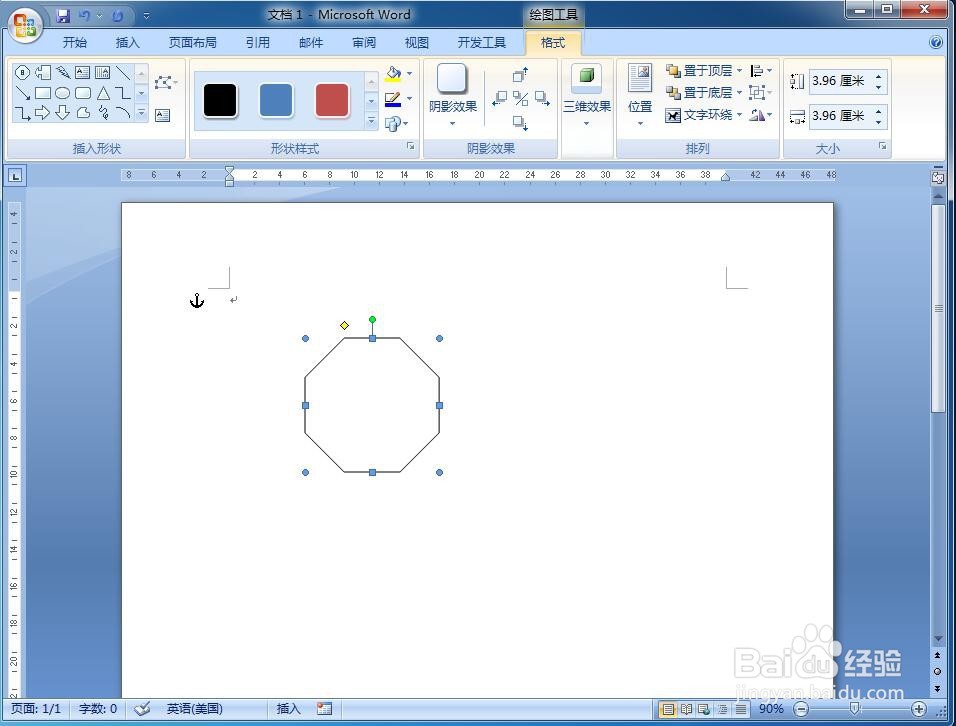
Task: Click the Save icon in quick access toolbar
Action: [x=63, y=16]
